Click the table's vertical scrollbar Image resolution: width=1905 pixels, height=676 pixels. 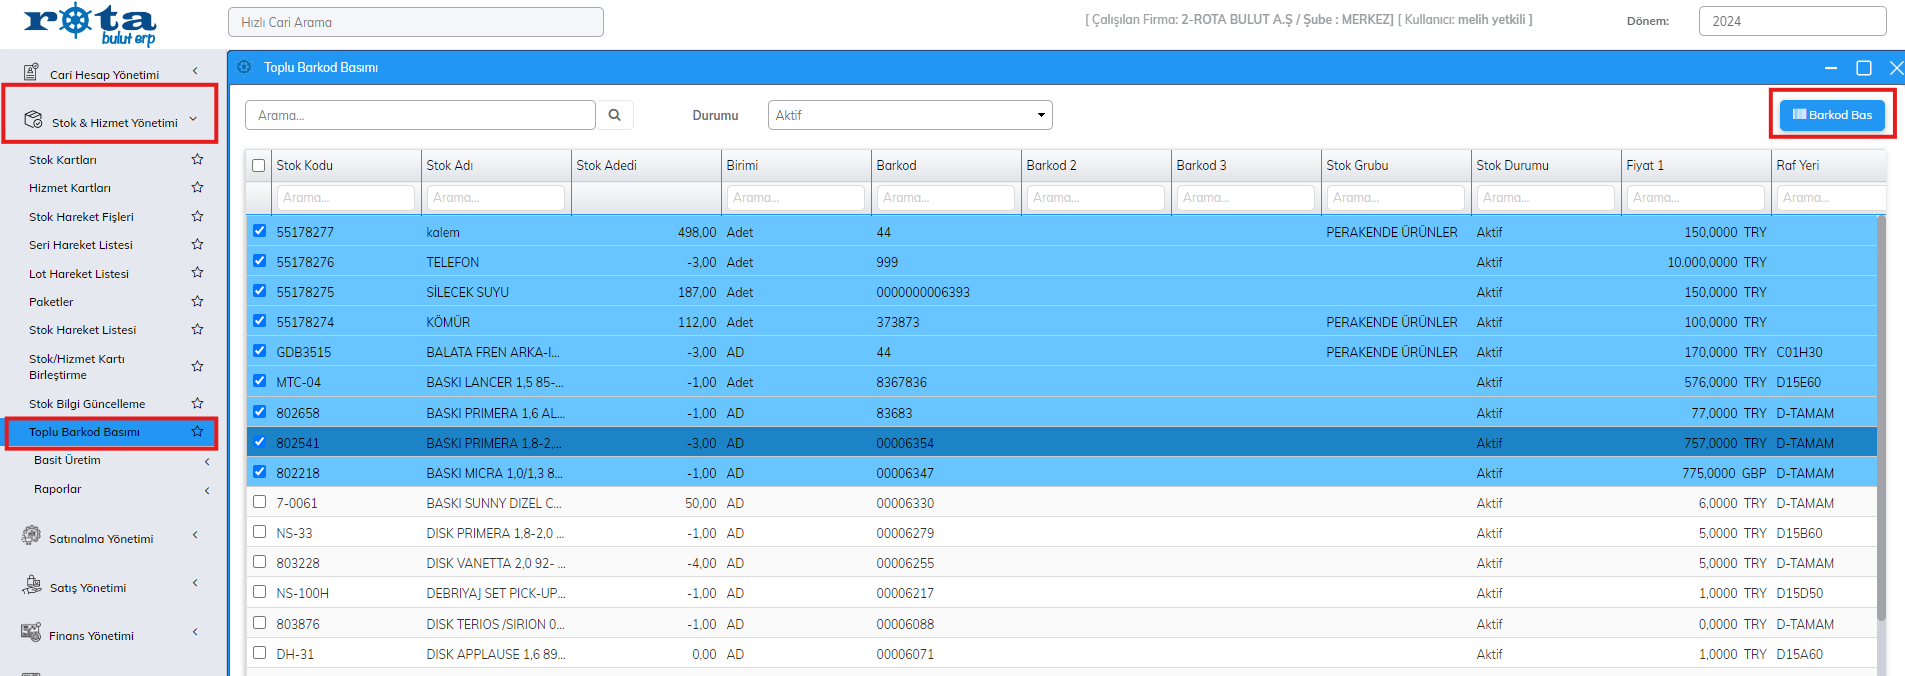click(x=1881, y=420)
